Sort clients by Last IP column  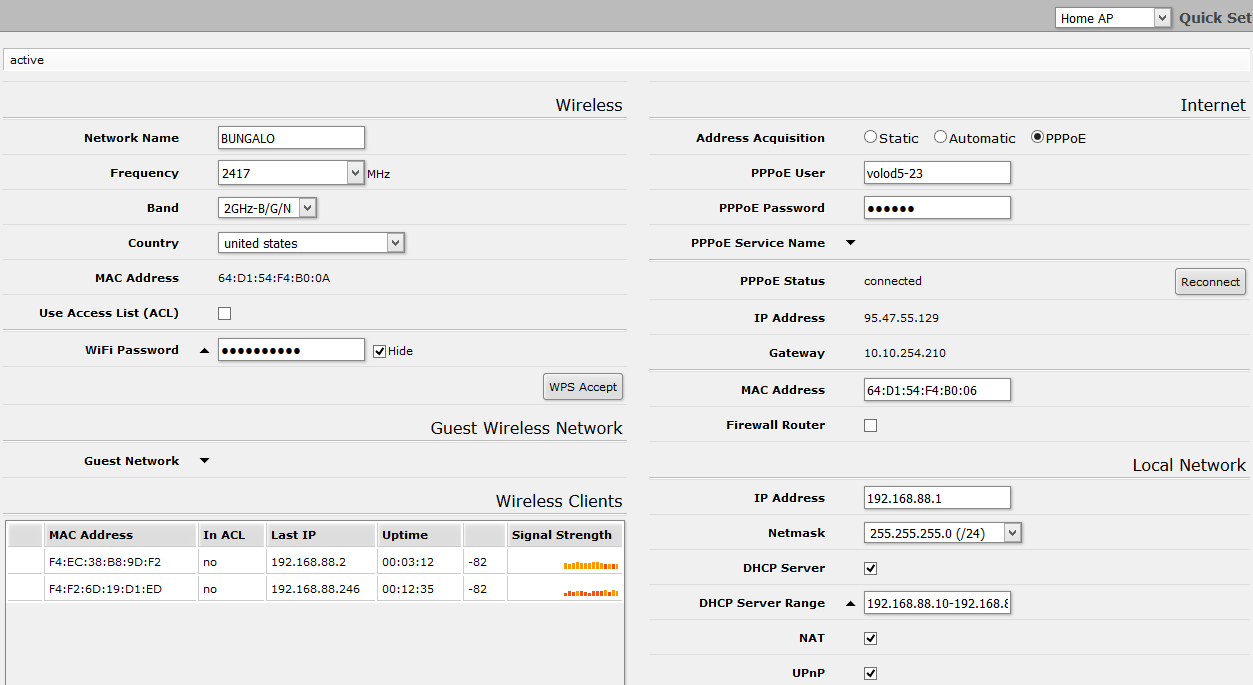(321, 535)
